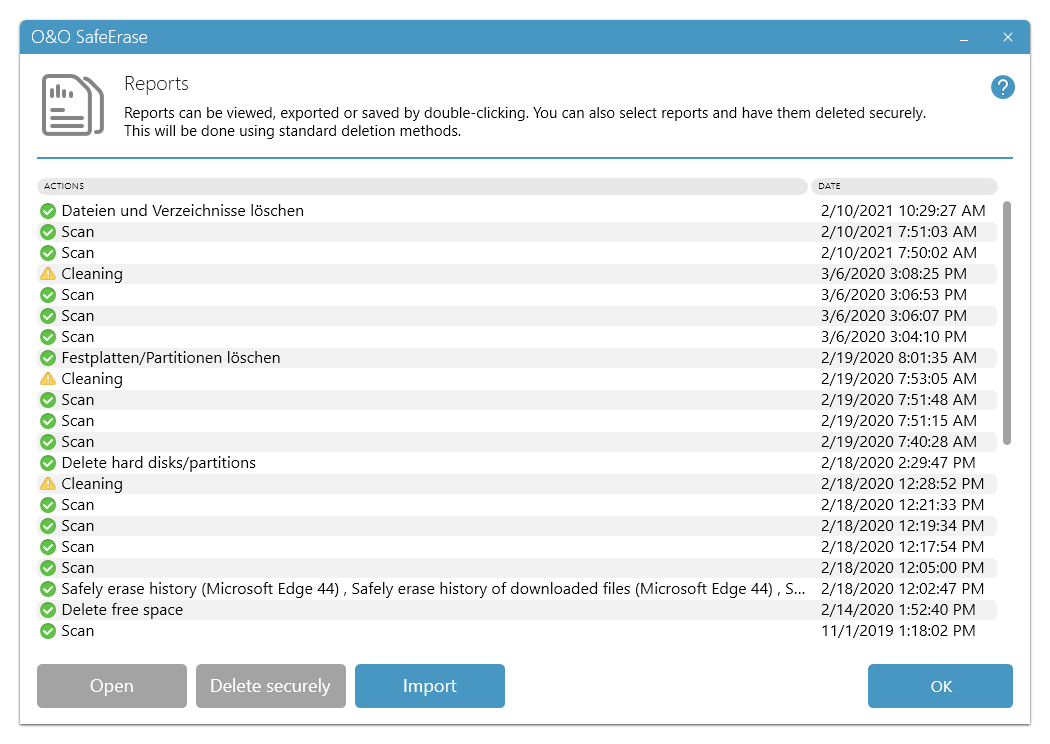Click the O&O SafeErase title bar text
Image resolution: width=1050 pixels, height=744 pixels.
90,37
